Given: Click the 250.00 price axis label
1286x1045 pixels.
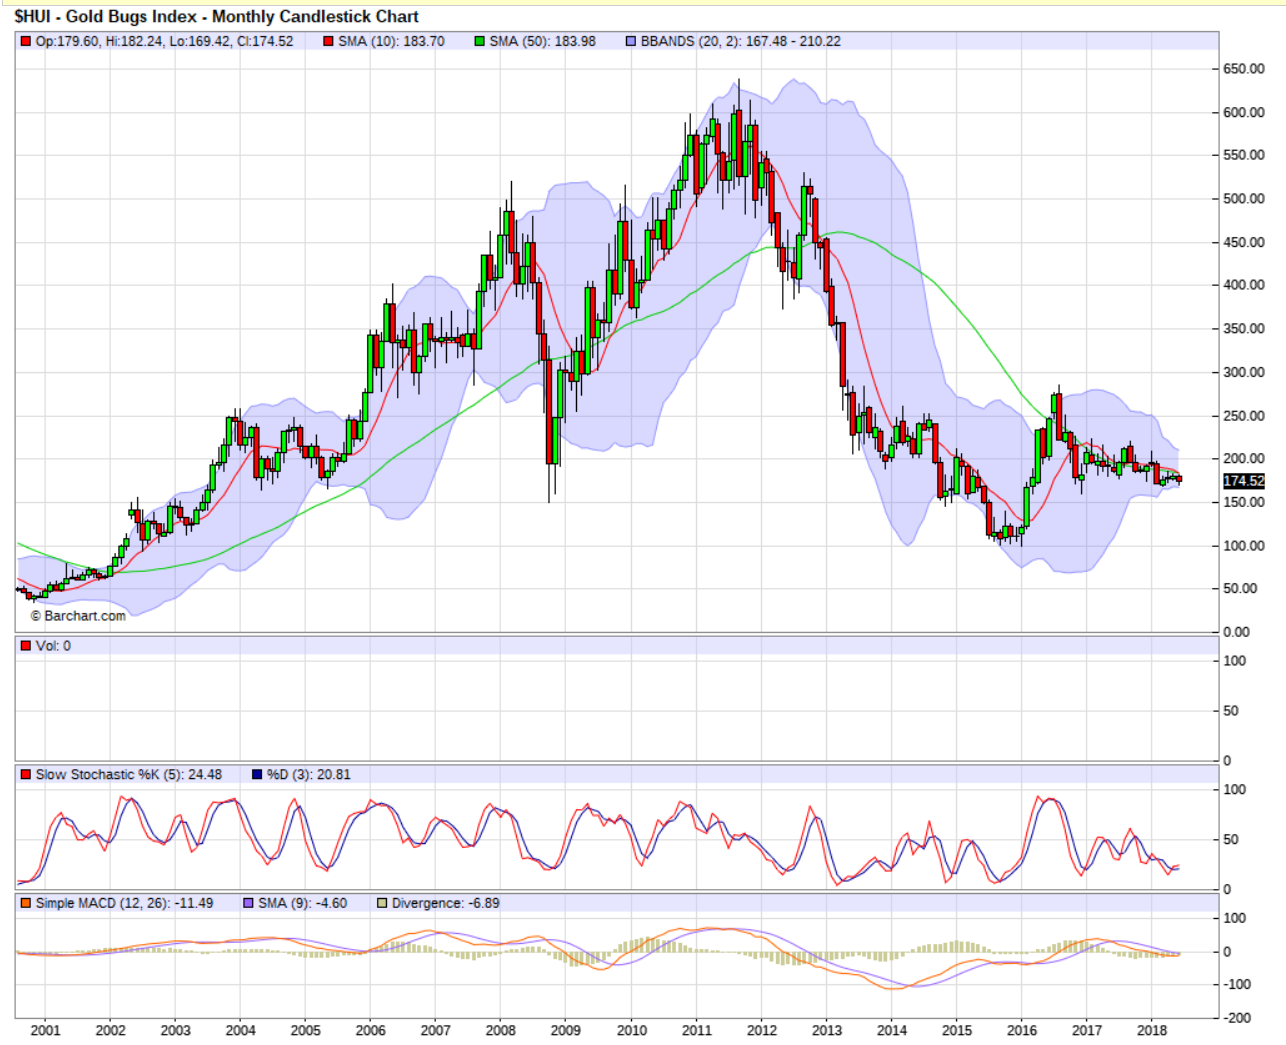Looking at the screenshot, I should click(1244, 416).
